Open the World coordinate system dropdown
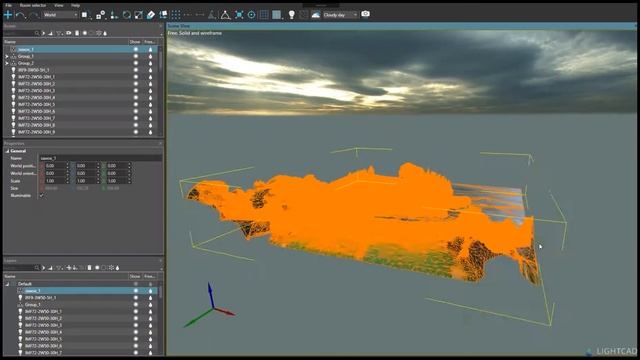640x360 pixels. (60, 15)
